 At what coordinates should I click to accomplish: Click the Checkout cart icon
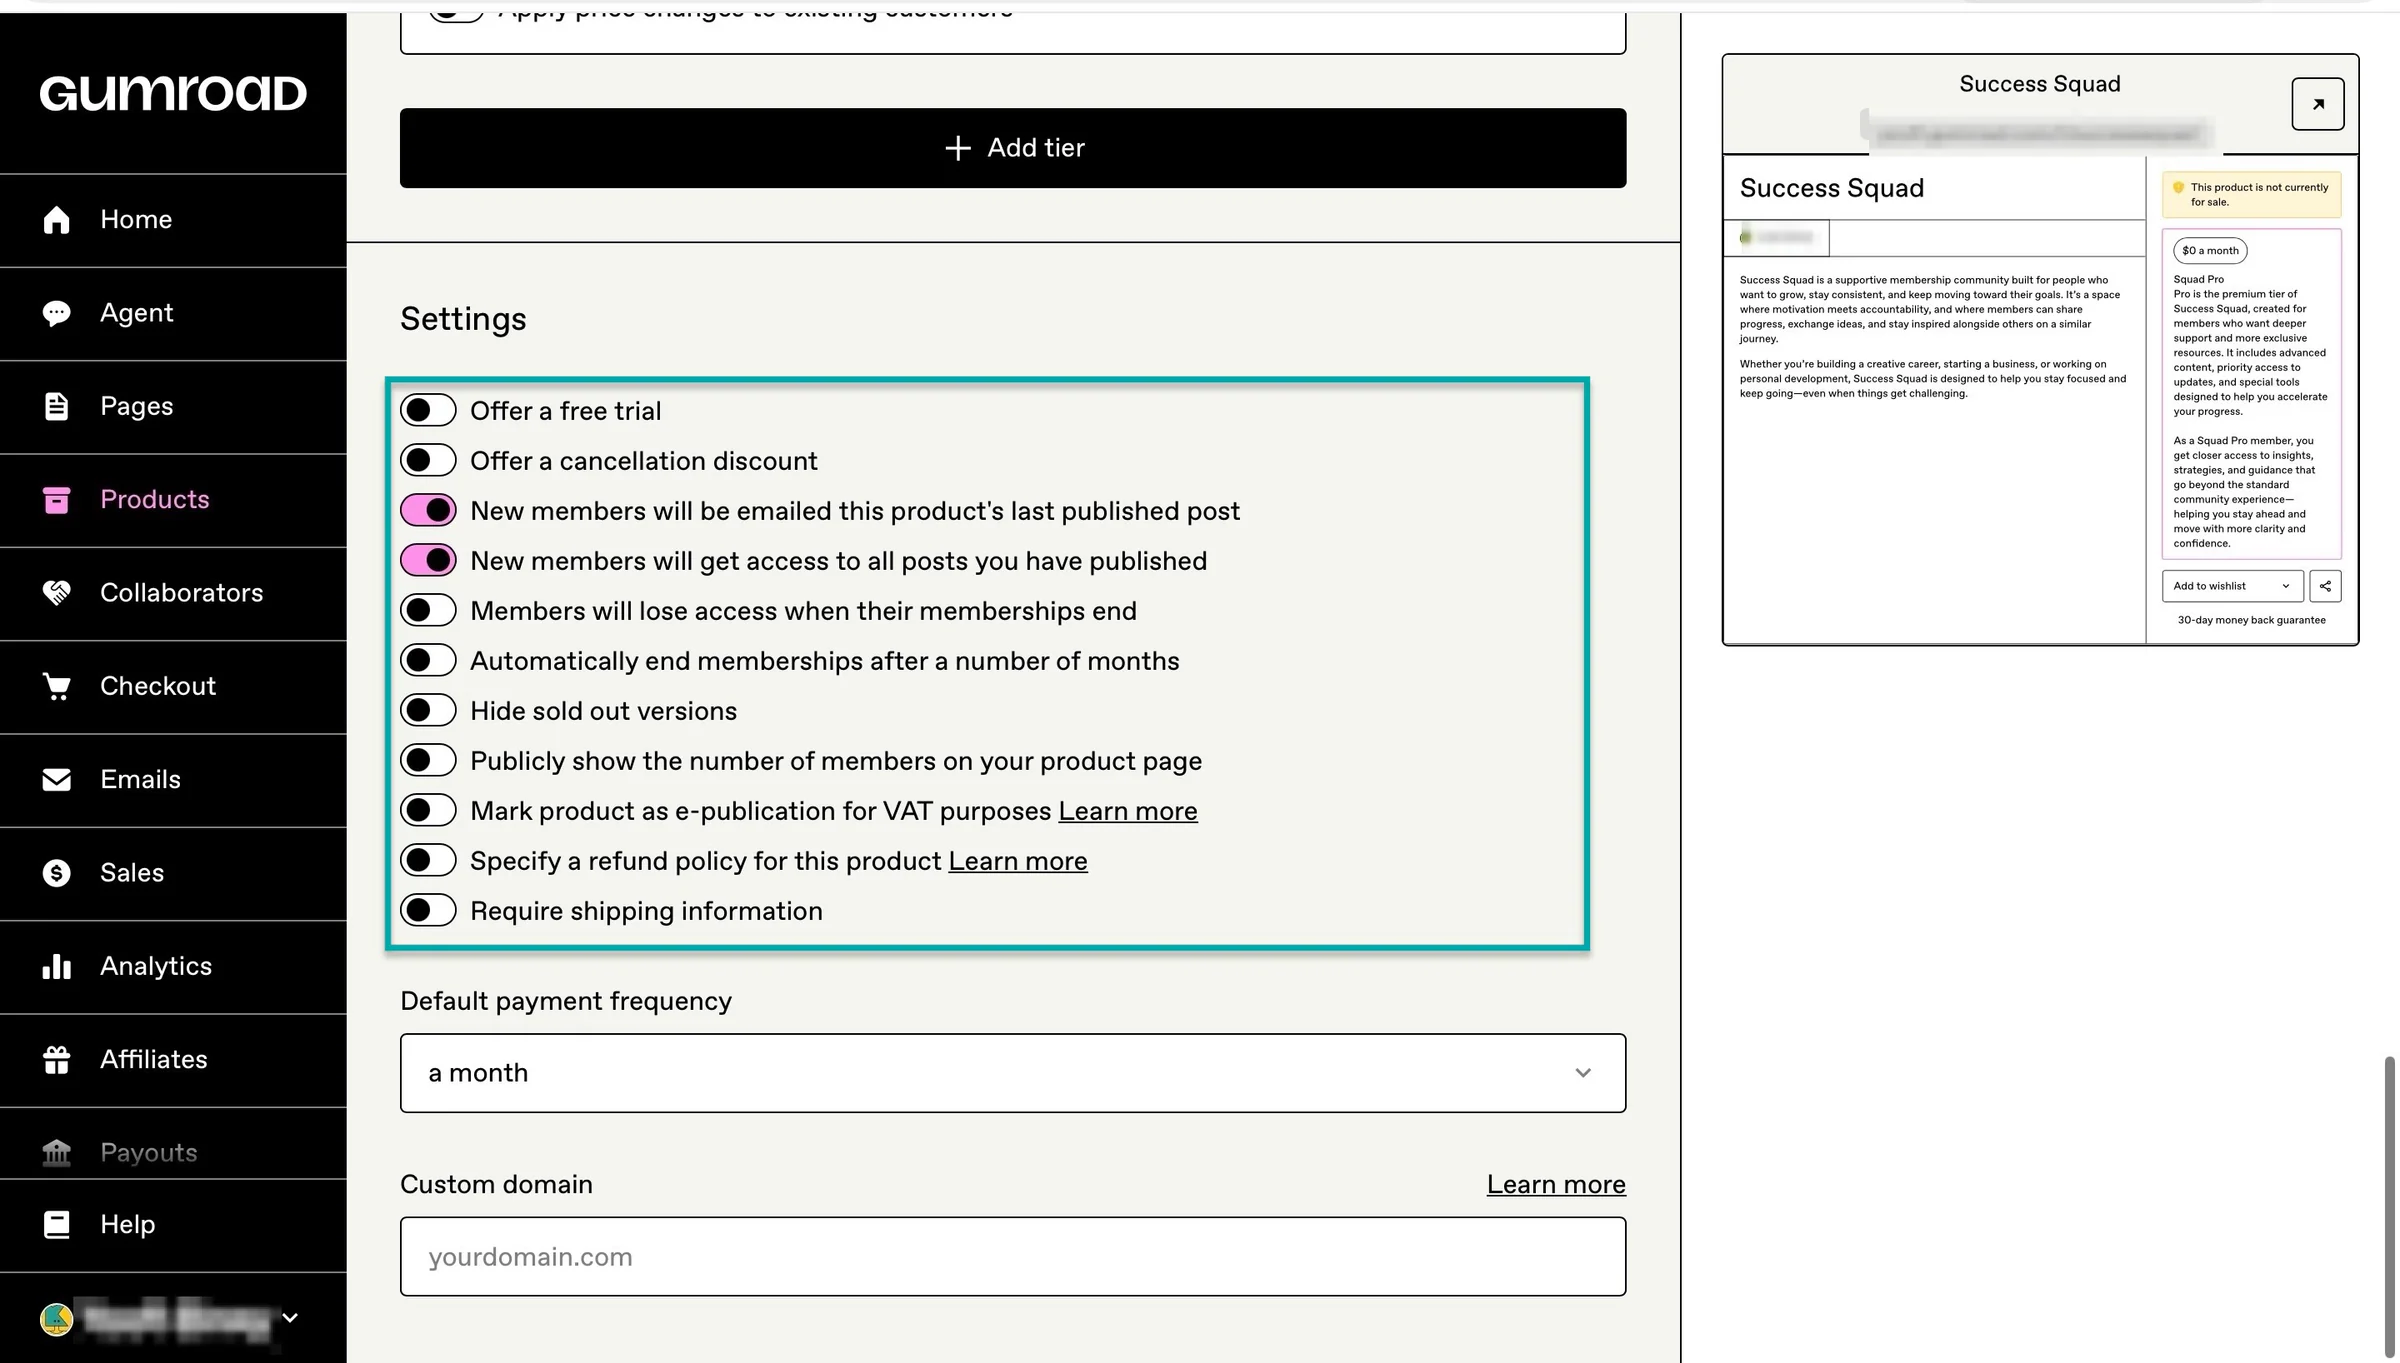[x=57, y=686]
